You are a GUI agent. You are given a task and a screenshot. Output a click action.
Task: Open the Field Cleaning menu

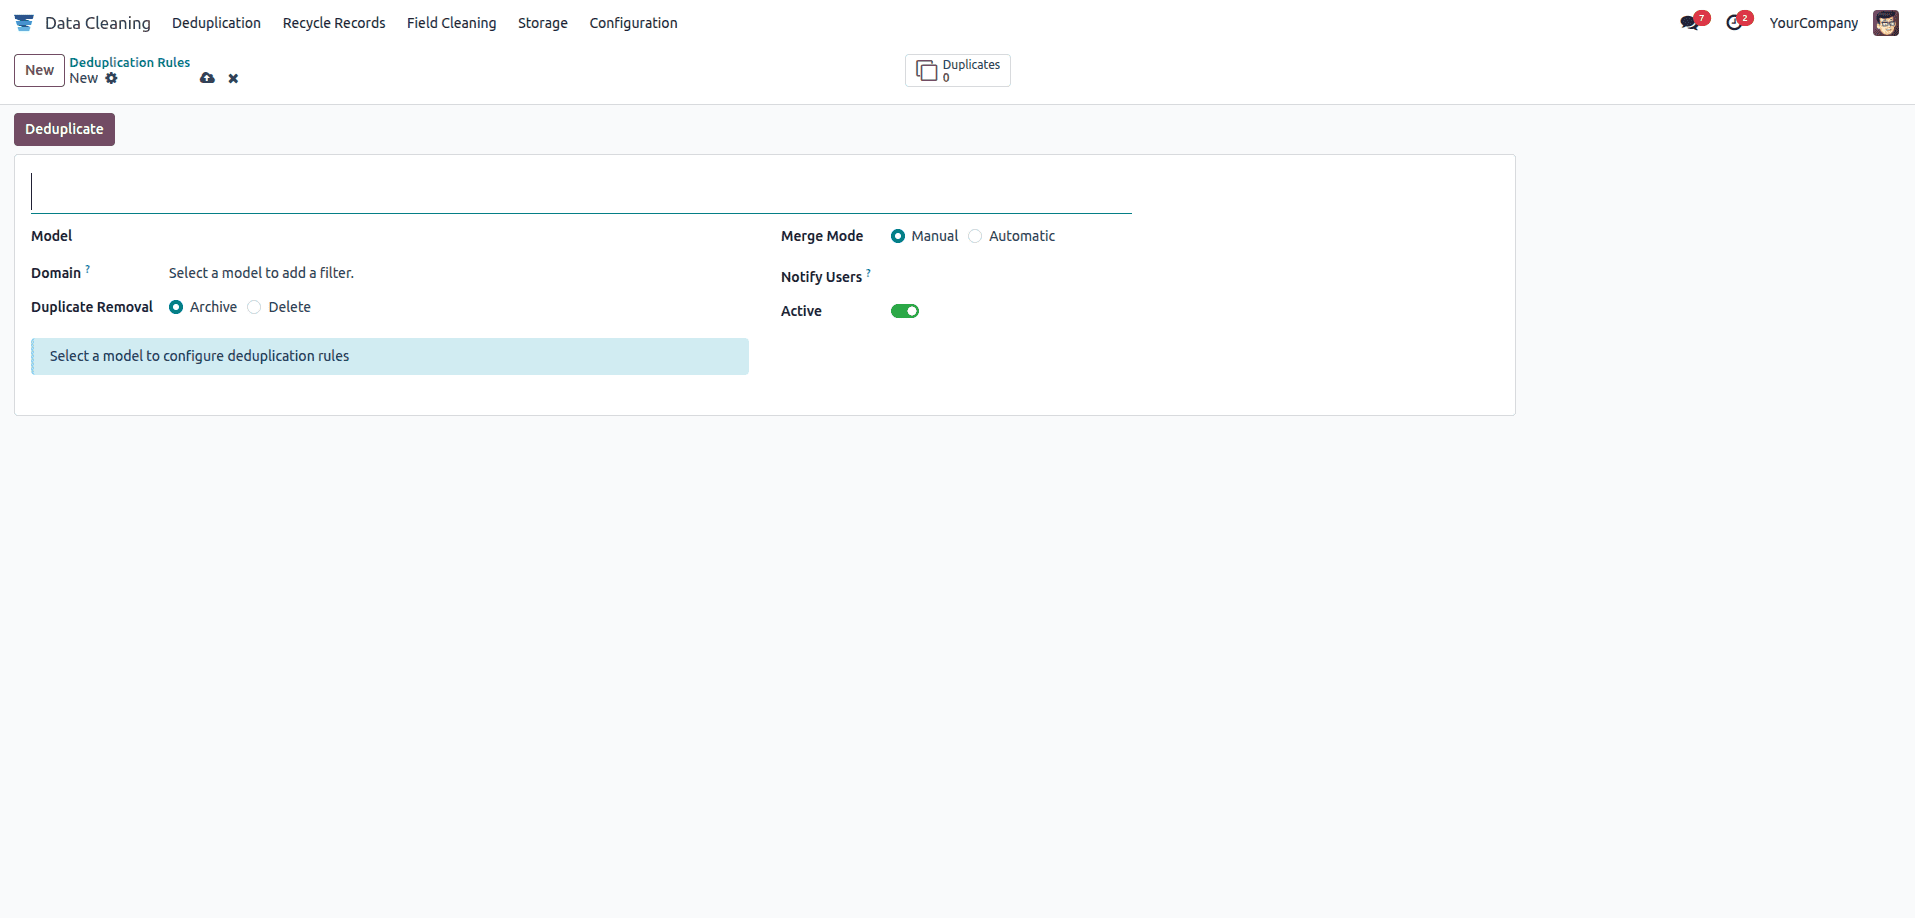click(451, 22)
